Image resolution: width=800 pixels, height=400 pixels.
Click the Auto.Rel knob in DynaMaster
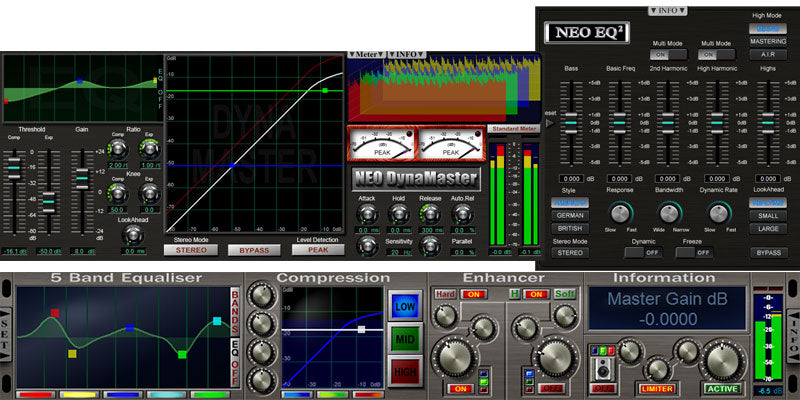(462, 214)
